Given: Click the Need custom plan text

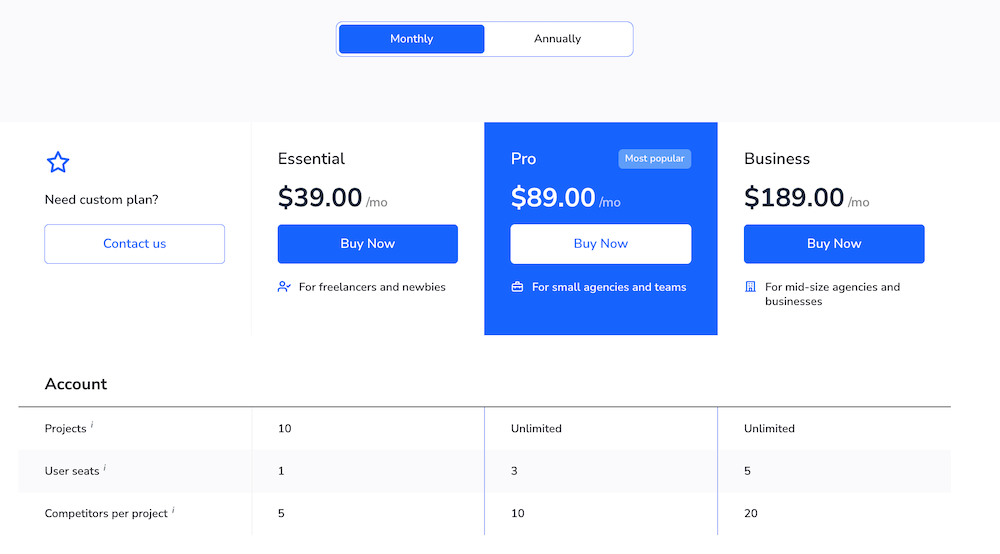Looking at the screenshot, I should click(x=102, y=199).
